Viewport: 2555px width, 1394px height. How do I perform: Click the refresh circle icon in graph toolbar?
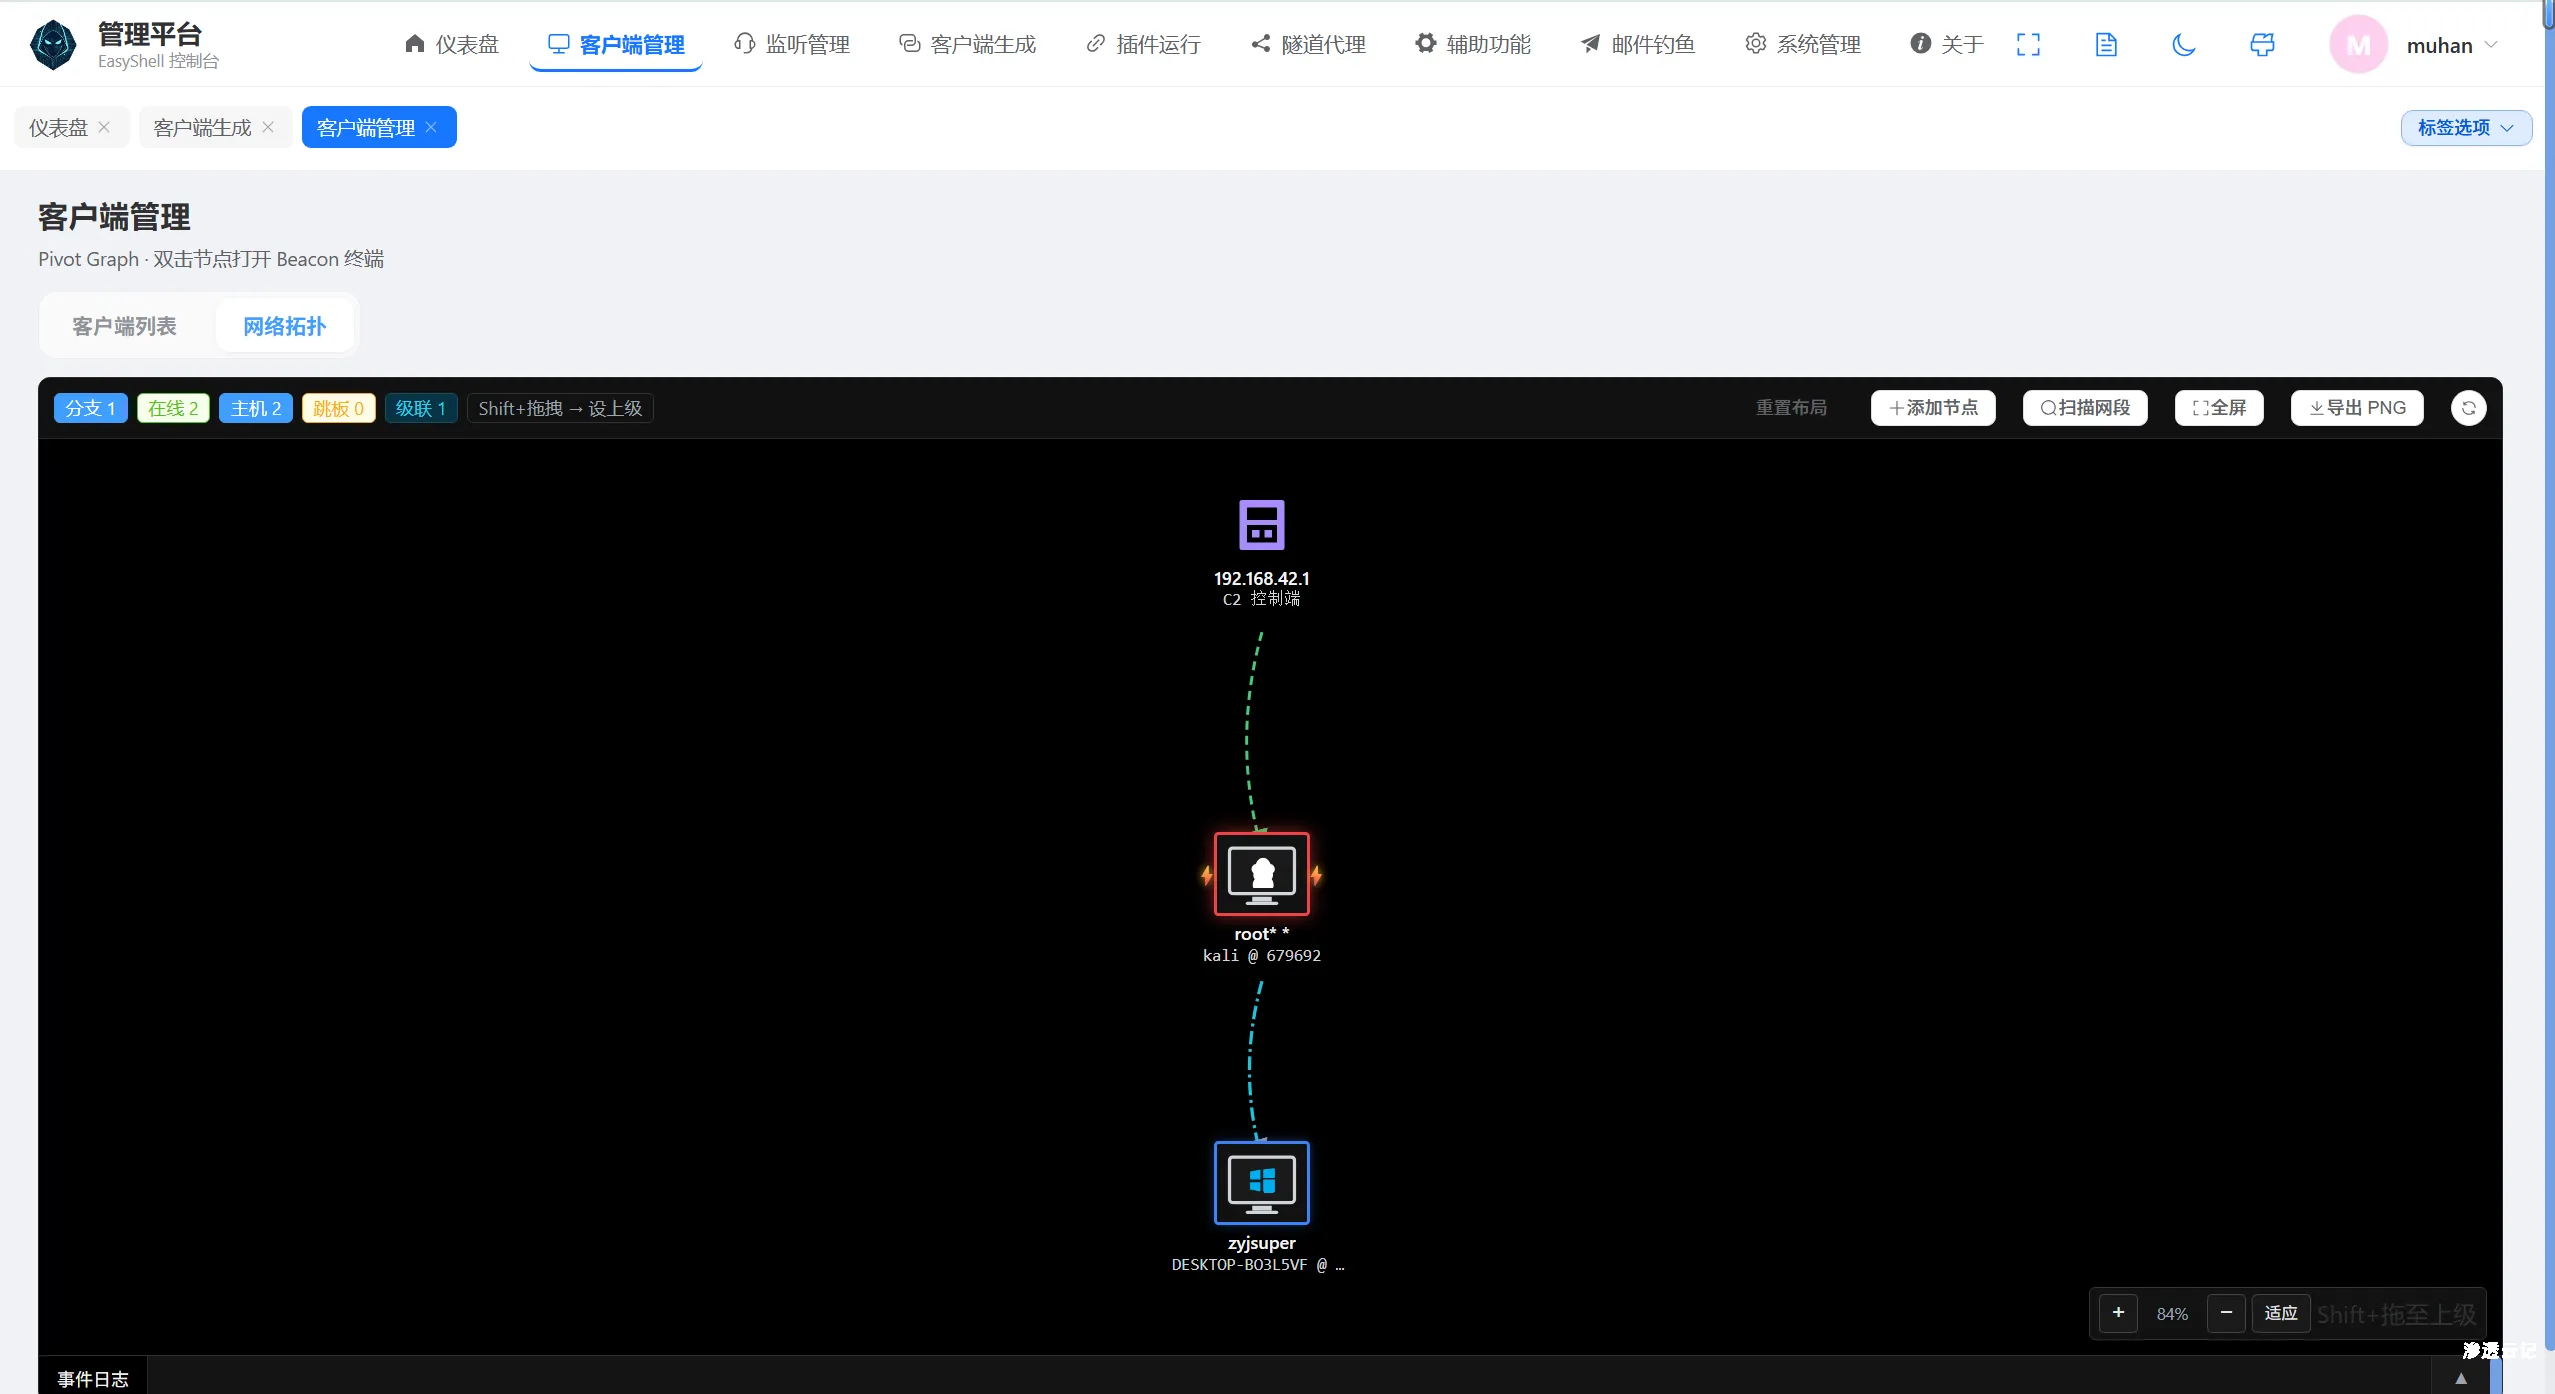click(x=2468, y=408)
